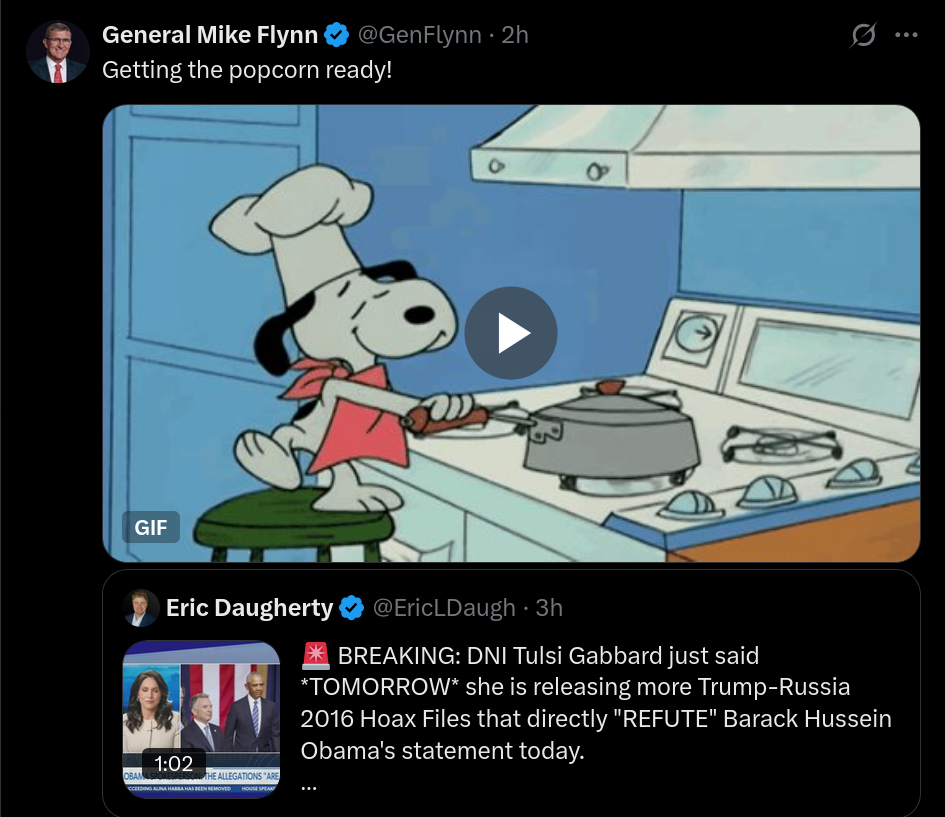
Task: Open Eric Daugherty's small avatar
Action: tap(140, 608)
